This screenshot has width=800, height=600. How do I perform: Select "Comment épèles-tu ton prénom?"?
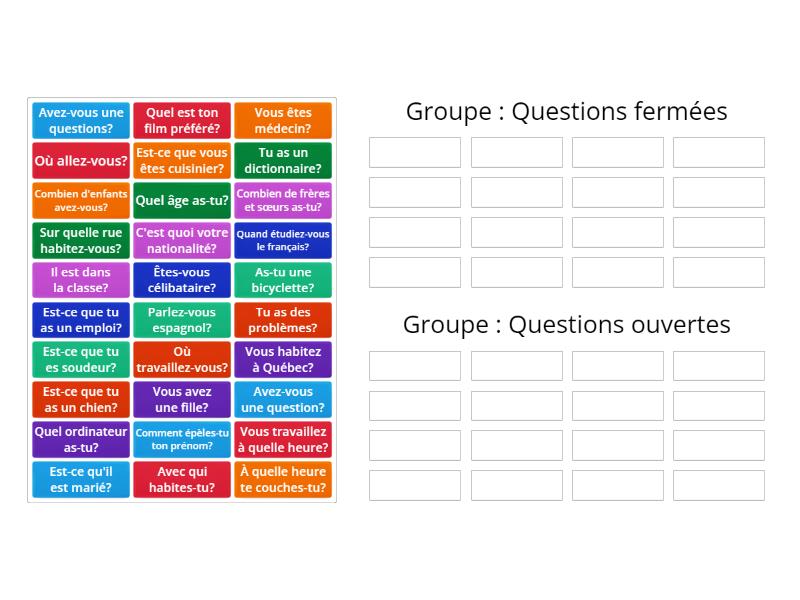[182, 440]
